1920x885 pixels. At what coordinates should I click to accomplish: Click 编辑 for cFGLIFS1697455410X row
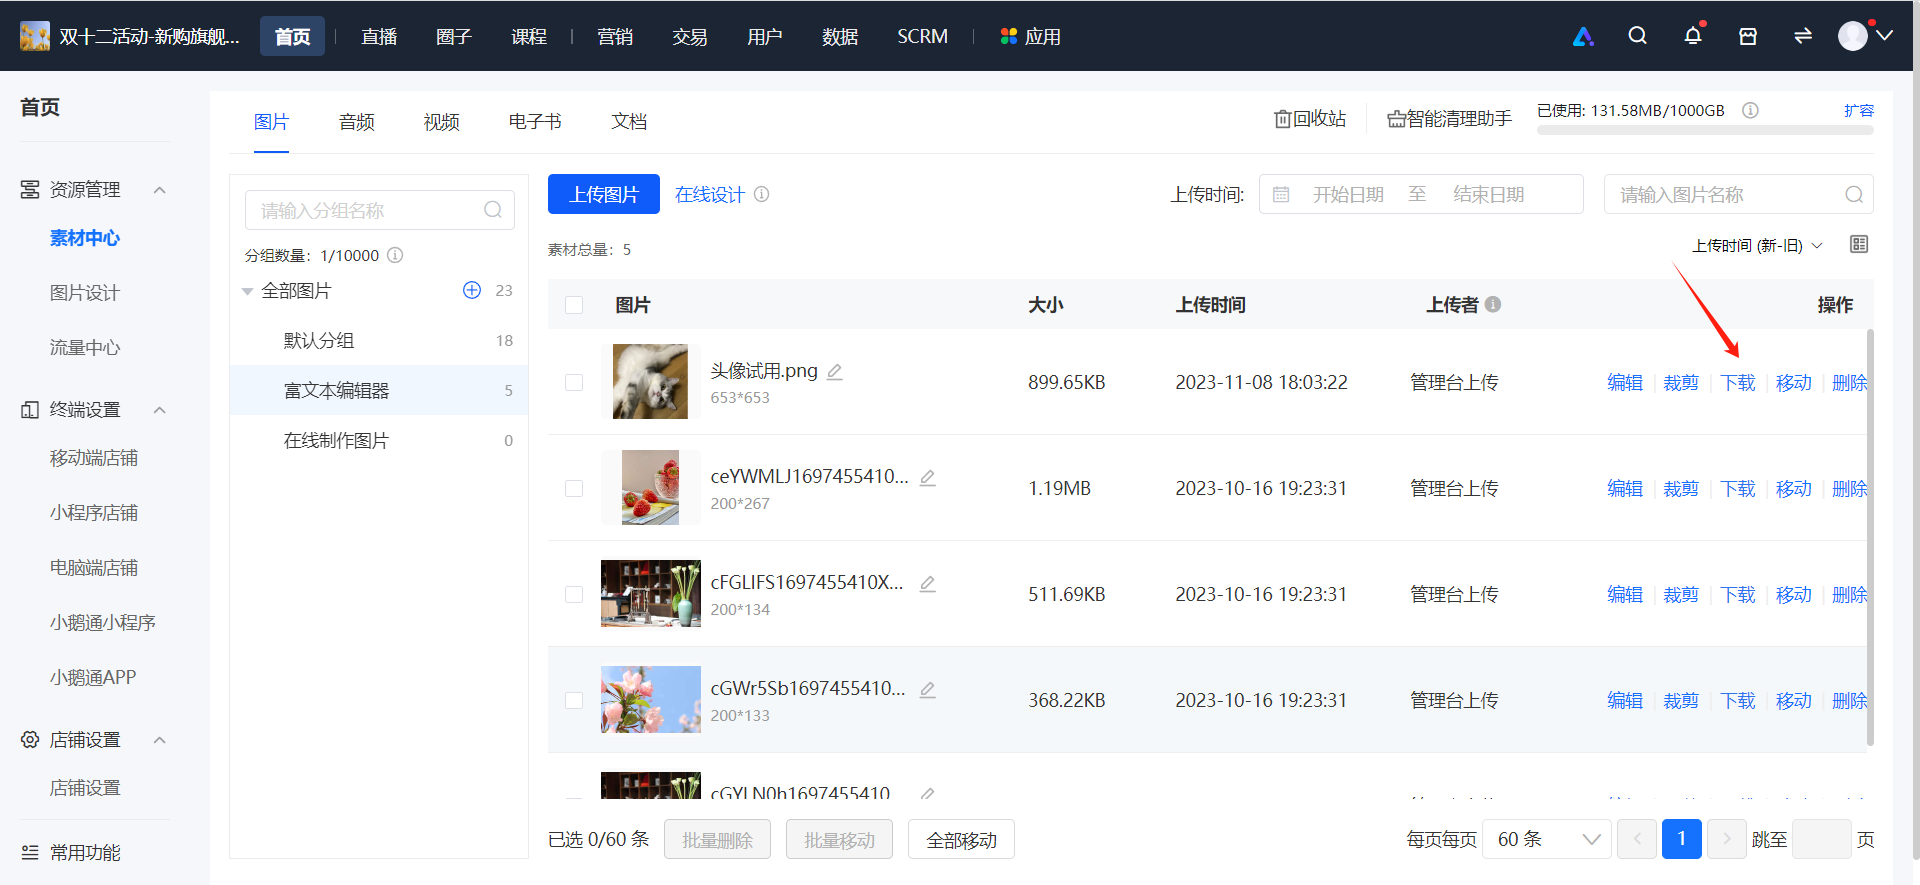pos(1625,594)
